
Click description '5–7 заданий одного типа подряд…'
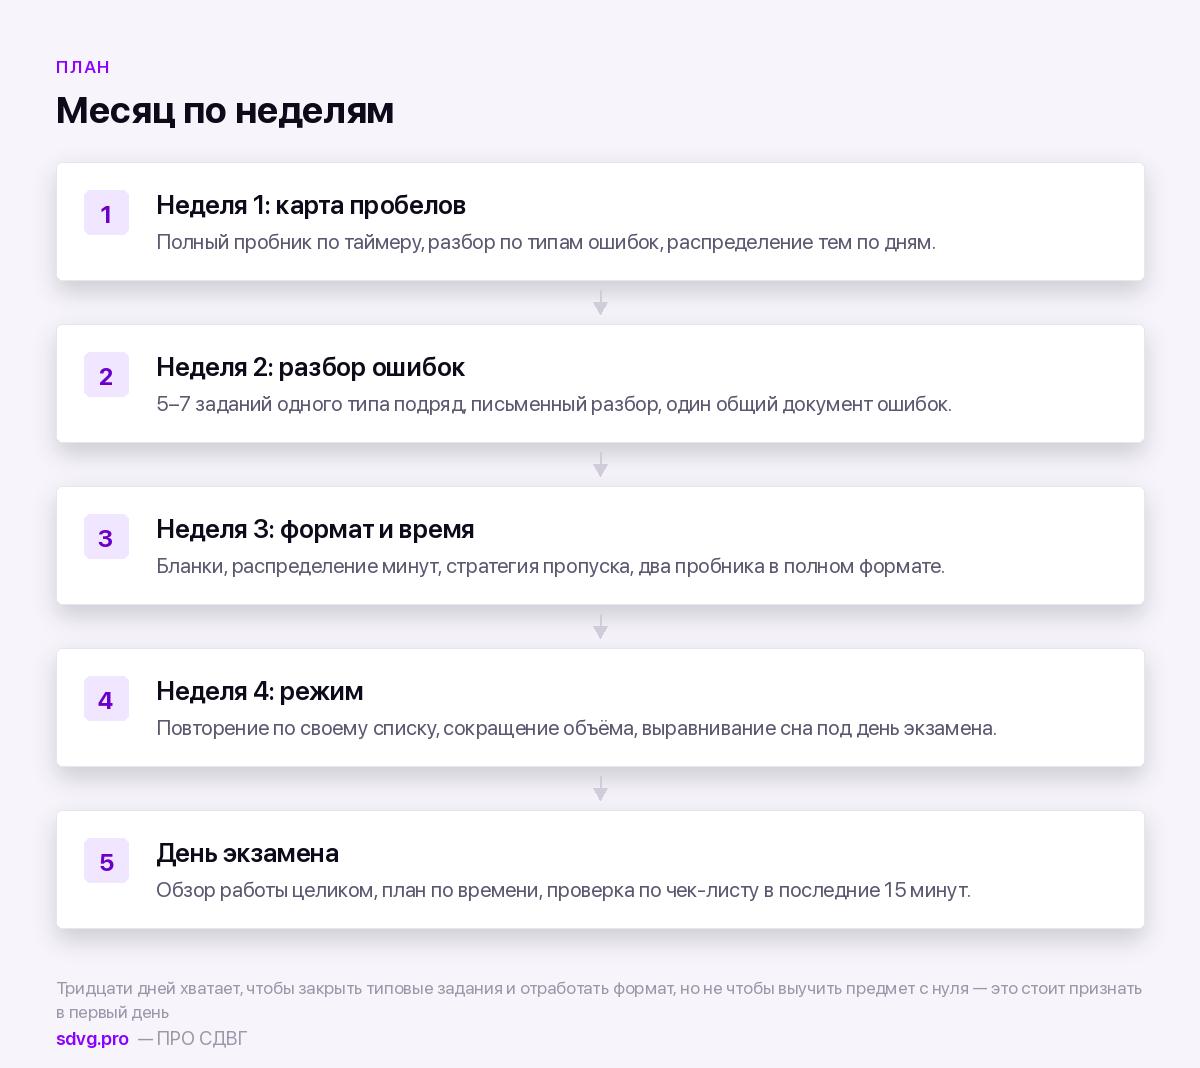(x=554, y=404)
